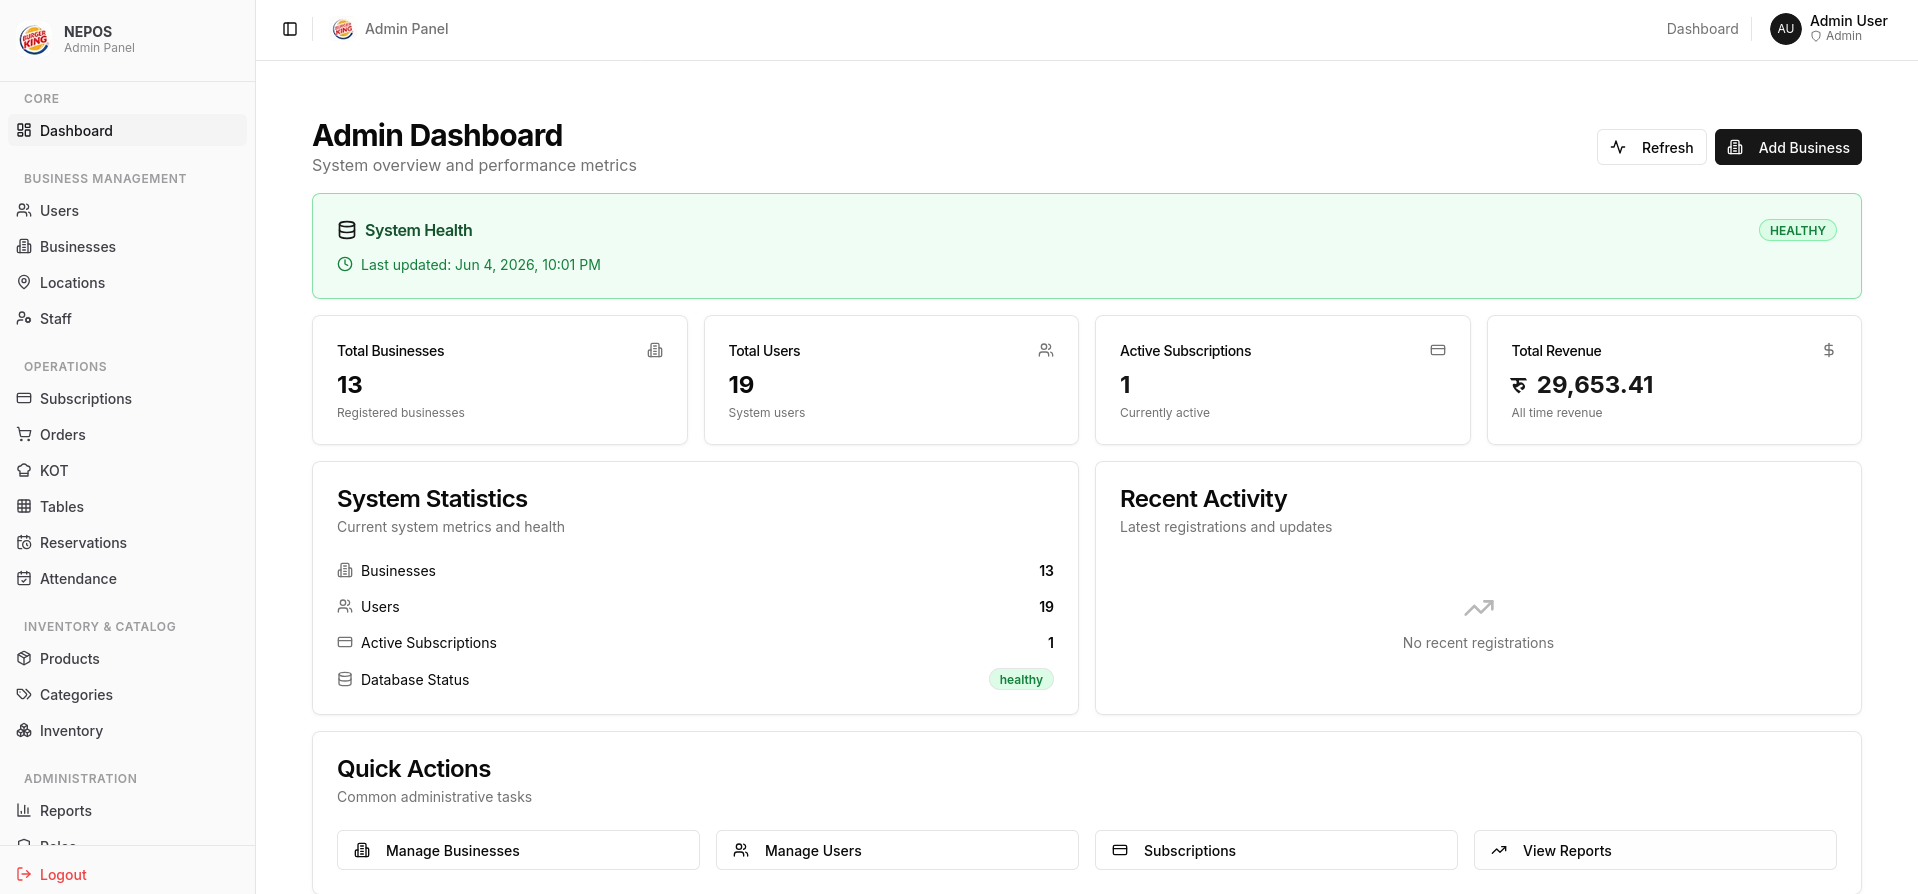Image resolution: width=1918 pixels, height=894 pixels.
Task: Click the Refresh button
Action: [1652, 147]
